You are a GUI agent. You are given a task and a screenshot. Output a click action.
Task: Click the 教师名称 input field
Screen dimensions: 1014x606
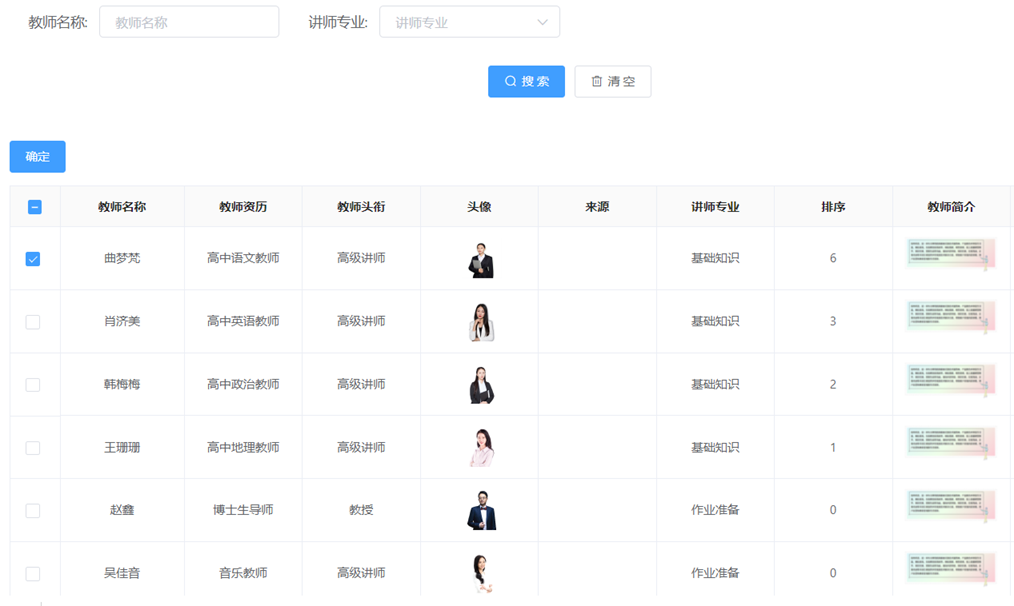[188, 21]
